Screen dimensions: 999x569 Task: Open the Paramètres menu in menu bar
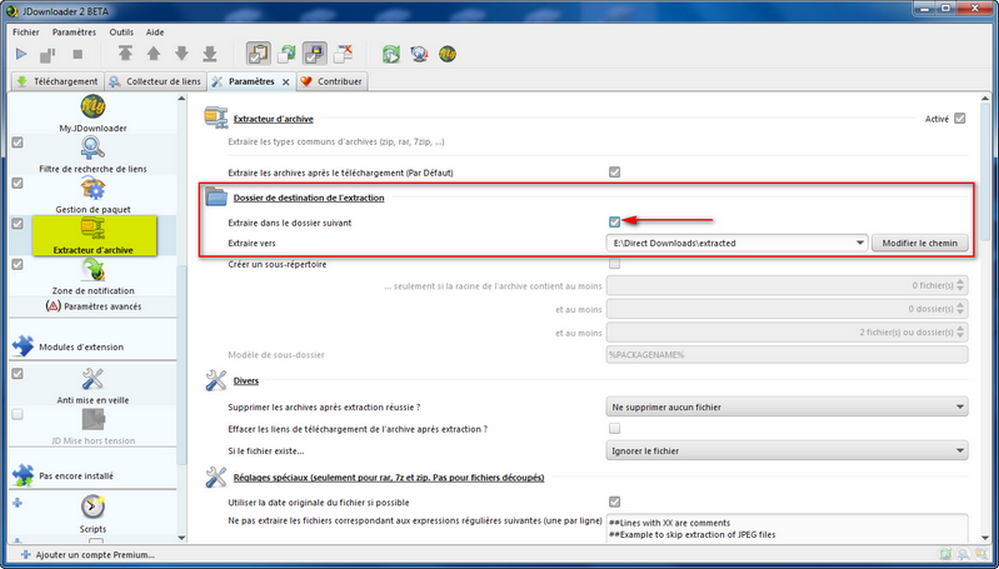(75, 32)
